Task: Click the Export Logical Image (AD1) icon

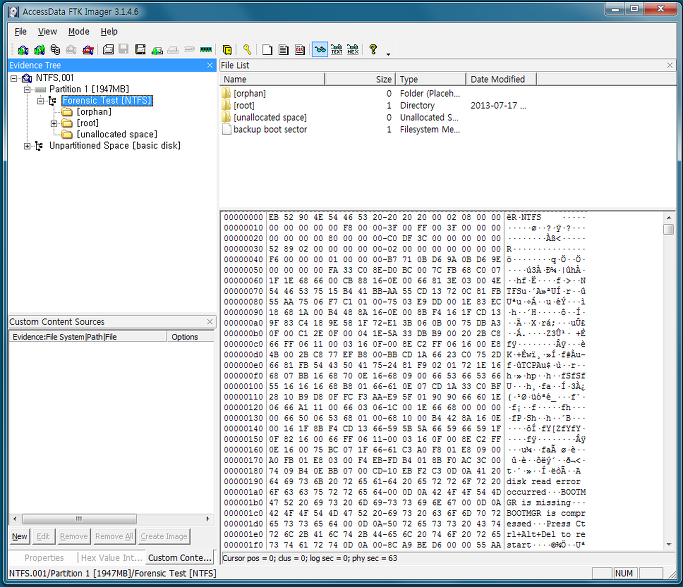Action: [x=140, y=50]
